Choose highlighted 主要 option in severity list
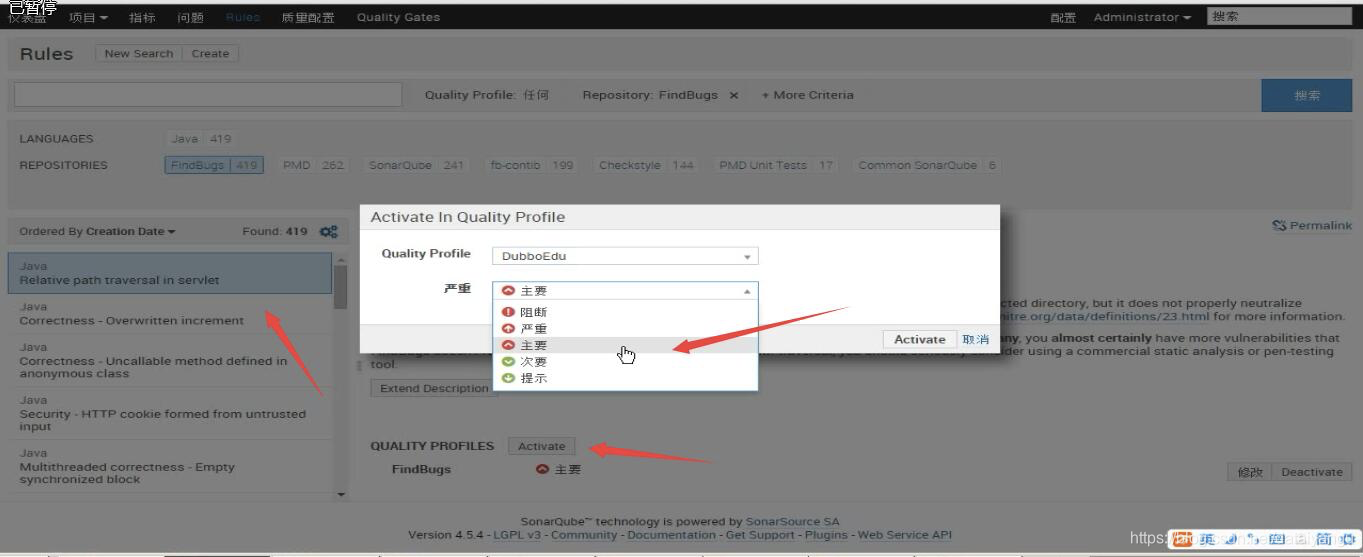 click(624, 345)
